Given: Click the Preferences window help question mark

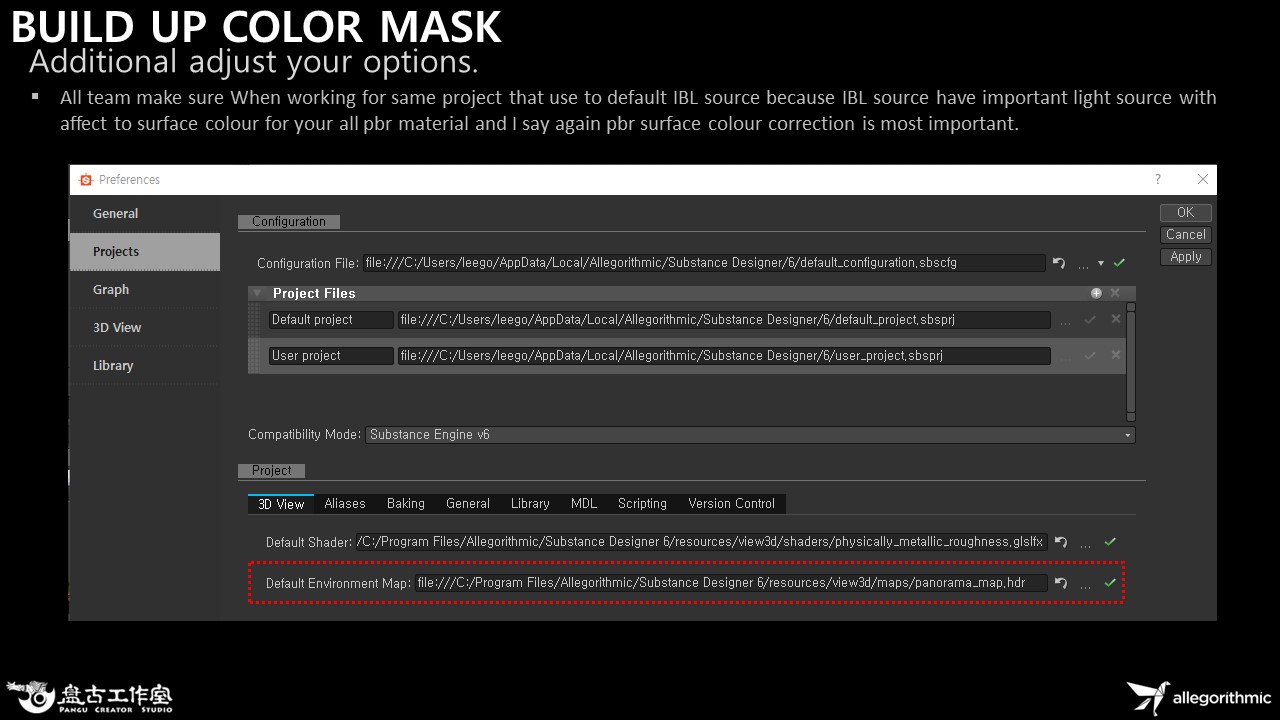Looking at the screenshot, I should tap(1158, 179).
